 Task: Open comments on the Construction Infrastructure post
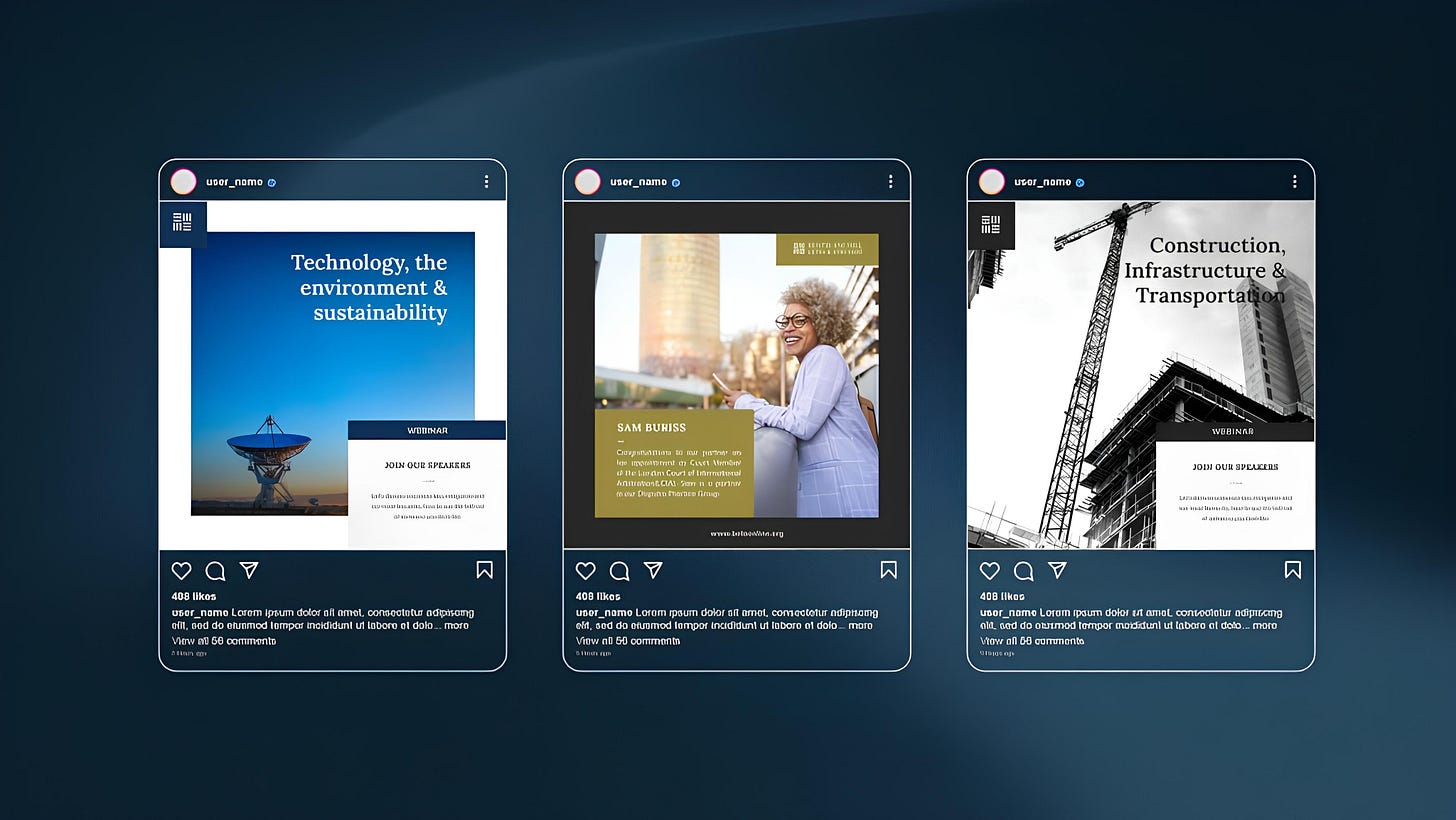(1023, 571)
